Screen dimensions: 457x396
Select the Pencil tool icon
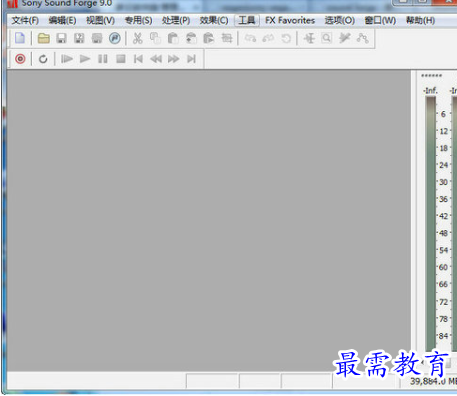(345, 38)
